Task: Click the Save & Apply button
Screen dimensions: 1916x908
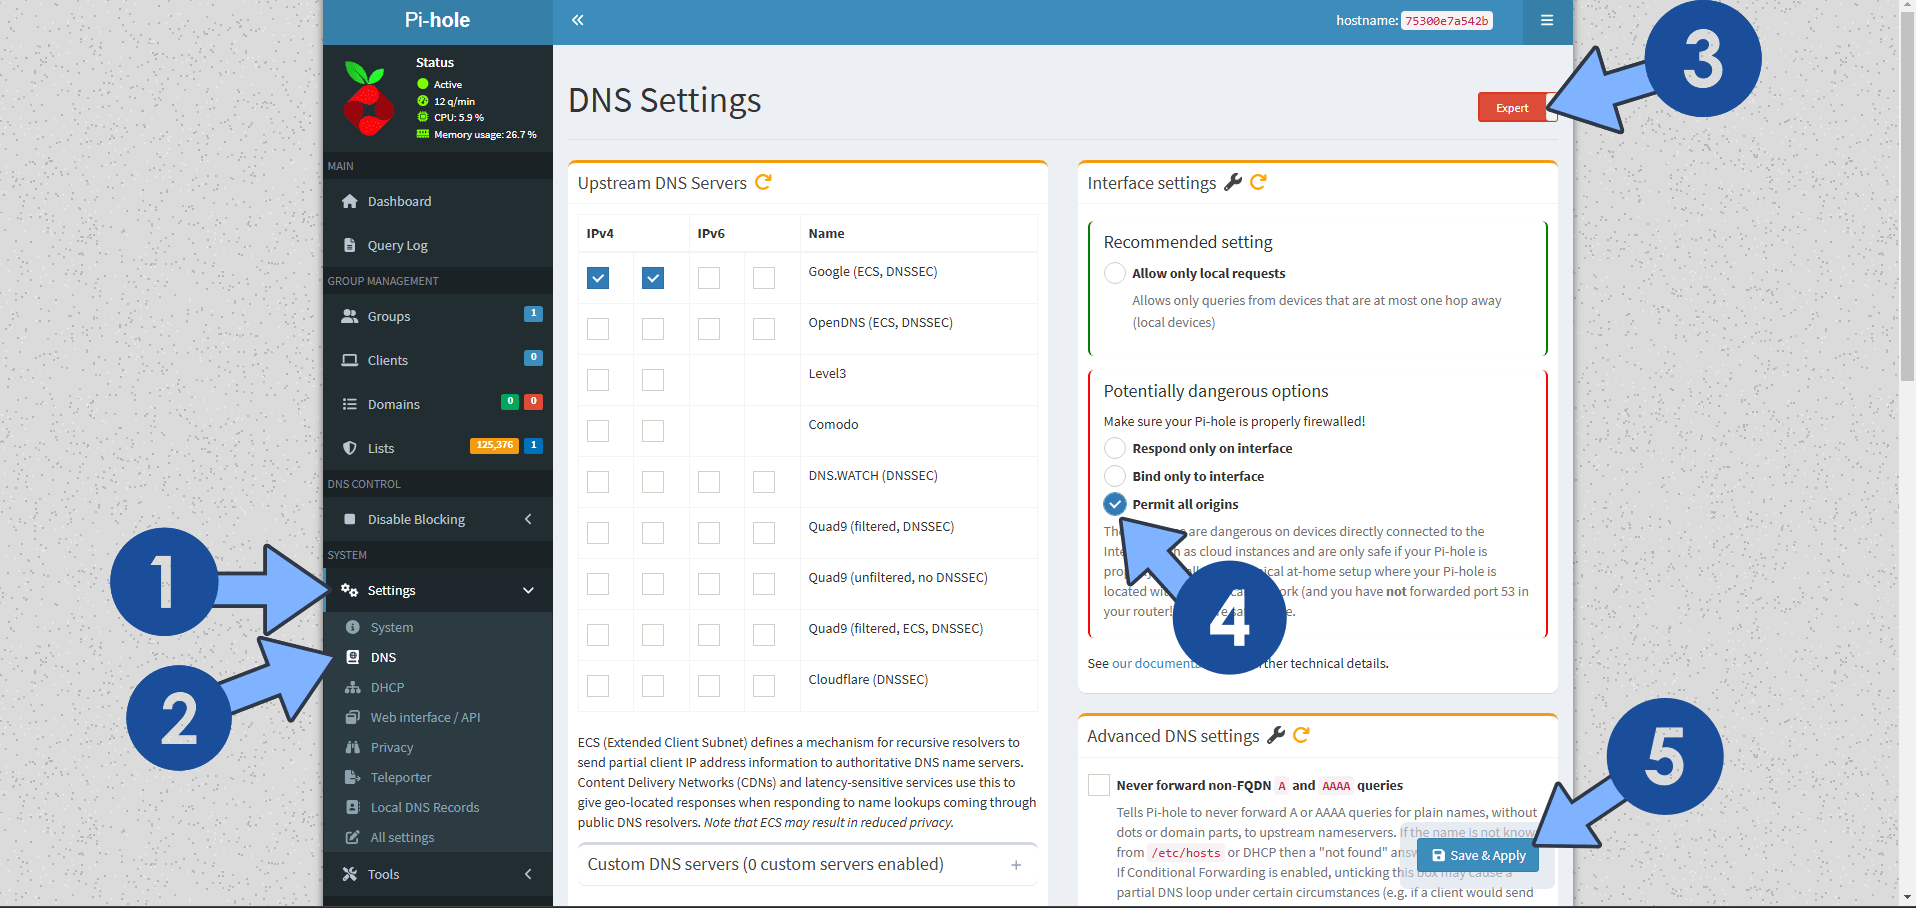Action: 1478,855
